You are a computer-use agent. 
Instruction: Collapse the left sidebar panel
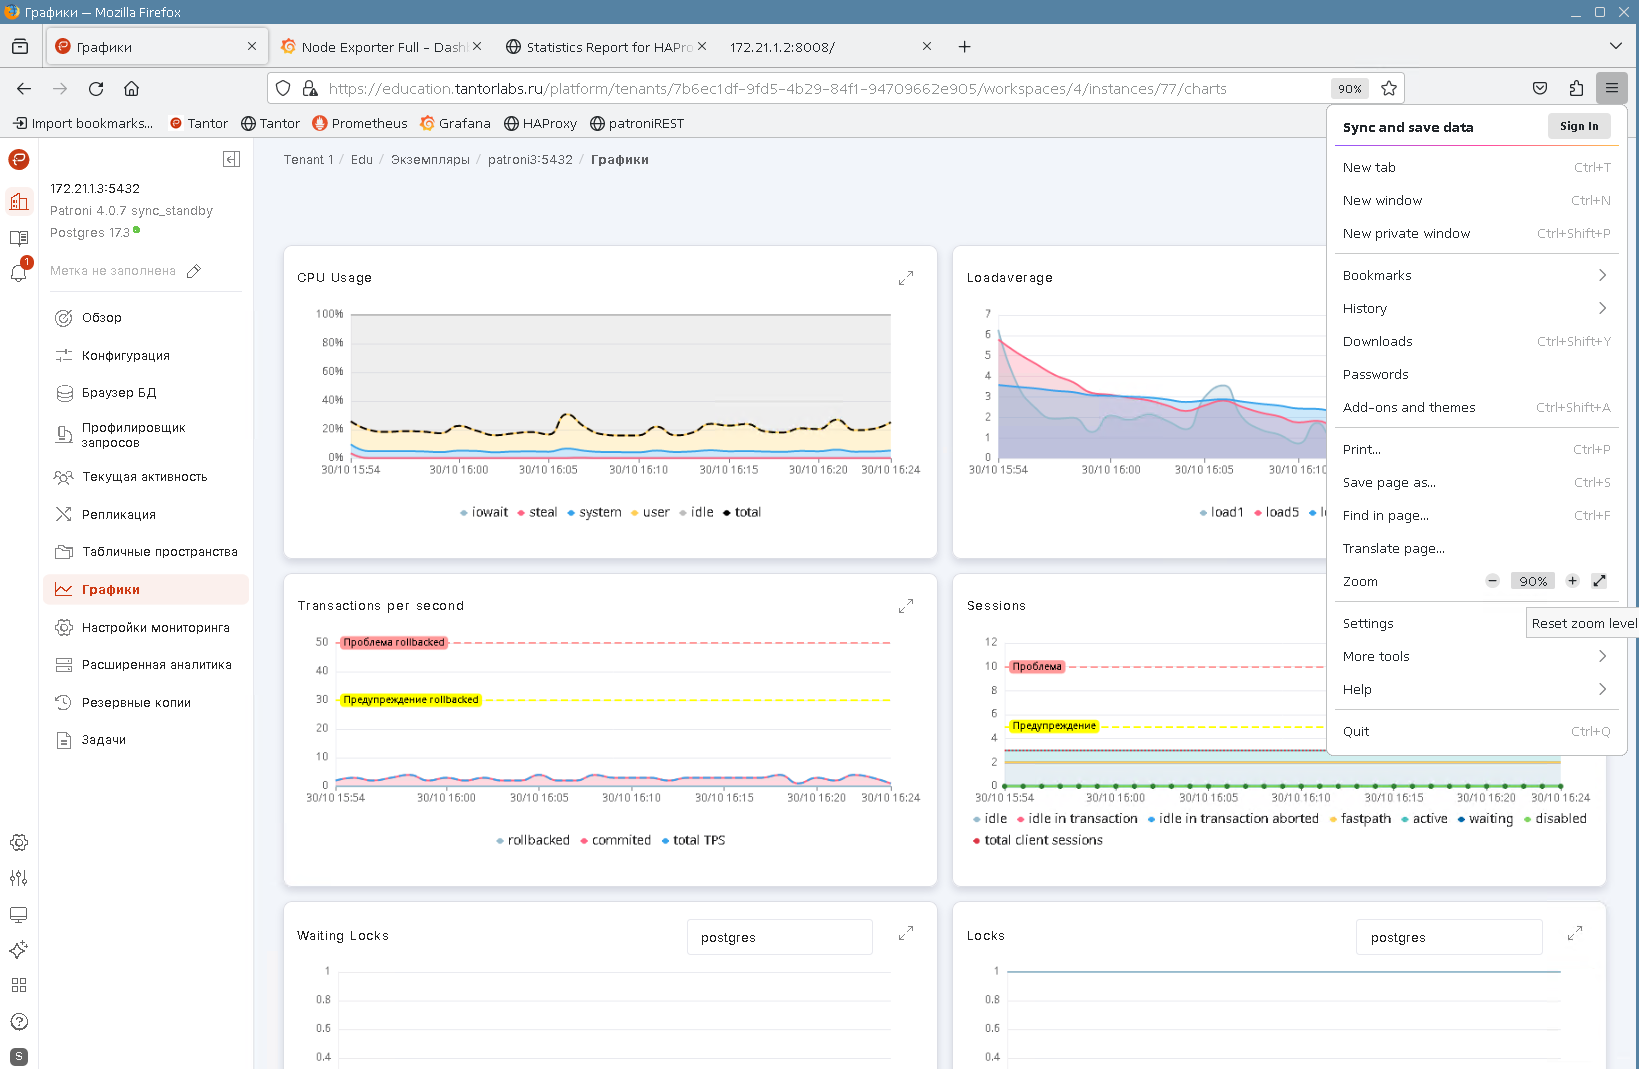(231, 159)
